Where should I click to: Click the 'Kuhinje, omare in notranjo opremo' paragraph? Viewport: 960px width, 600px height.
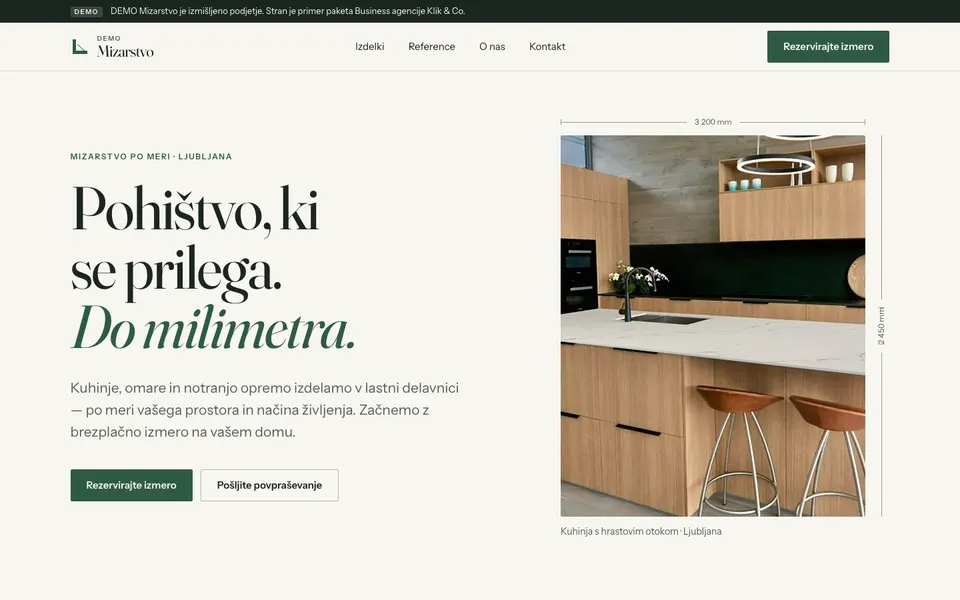[x=264, y=410]
